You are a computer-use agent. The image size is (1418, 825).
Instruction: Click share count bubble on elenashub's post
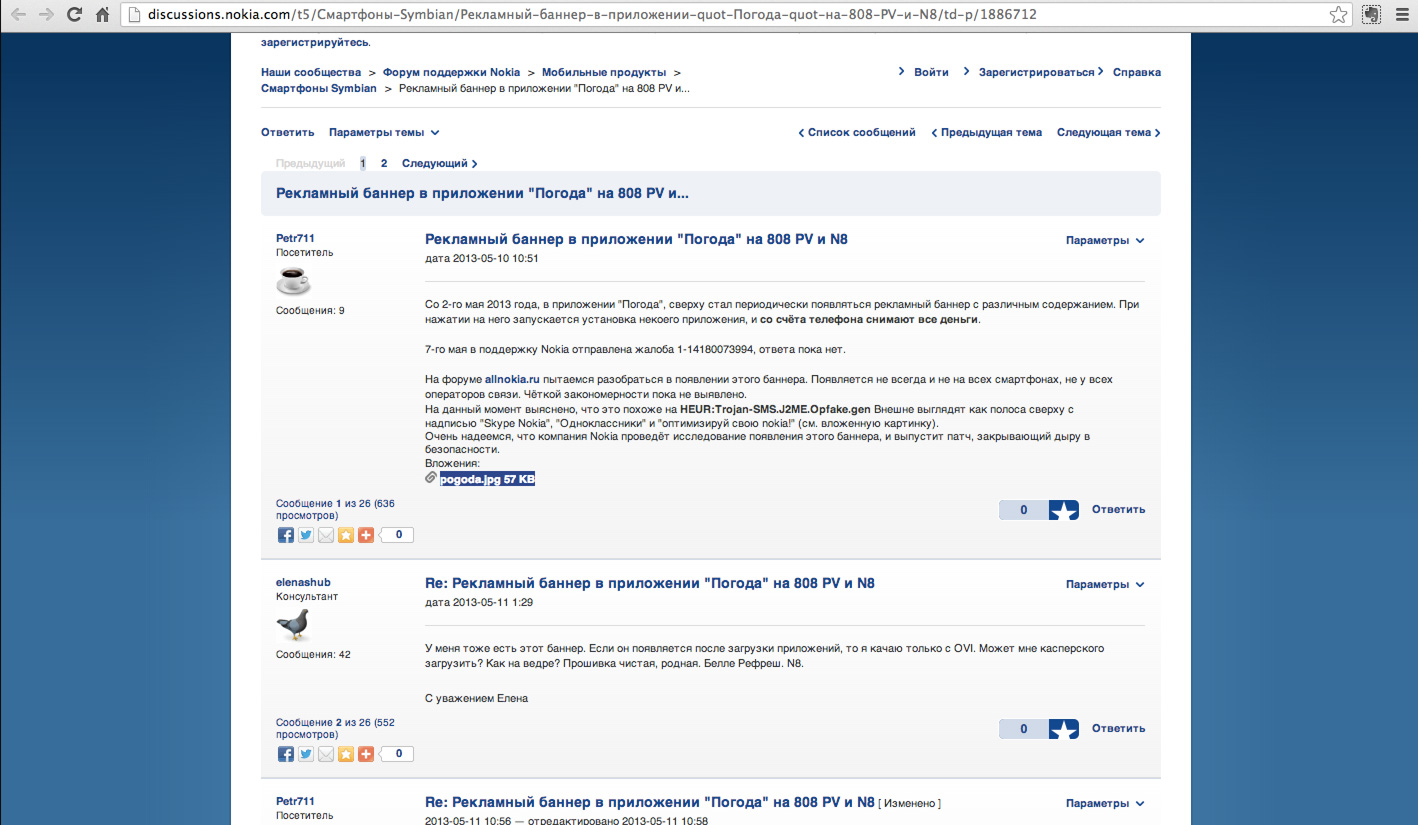pyautogui.click(x=398, y=754)
